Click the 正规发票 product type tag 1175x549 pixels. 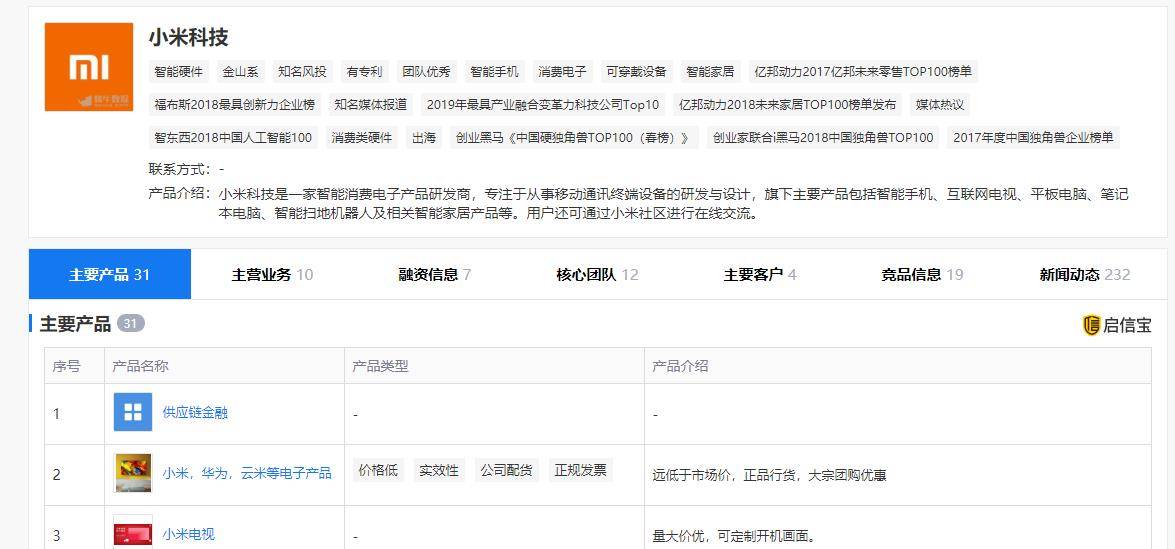[x=580, y=470]
